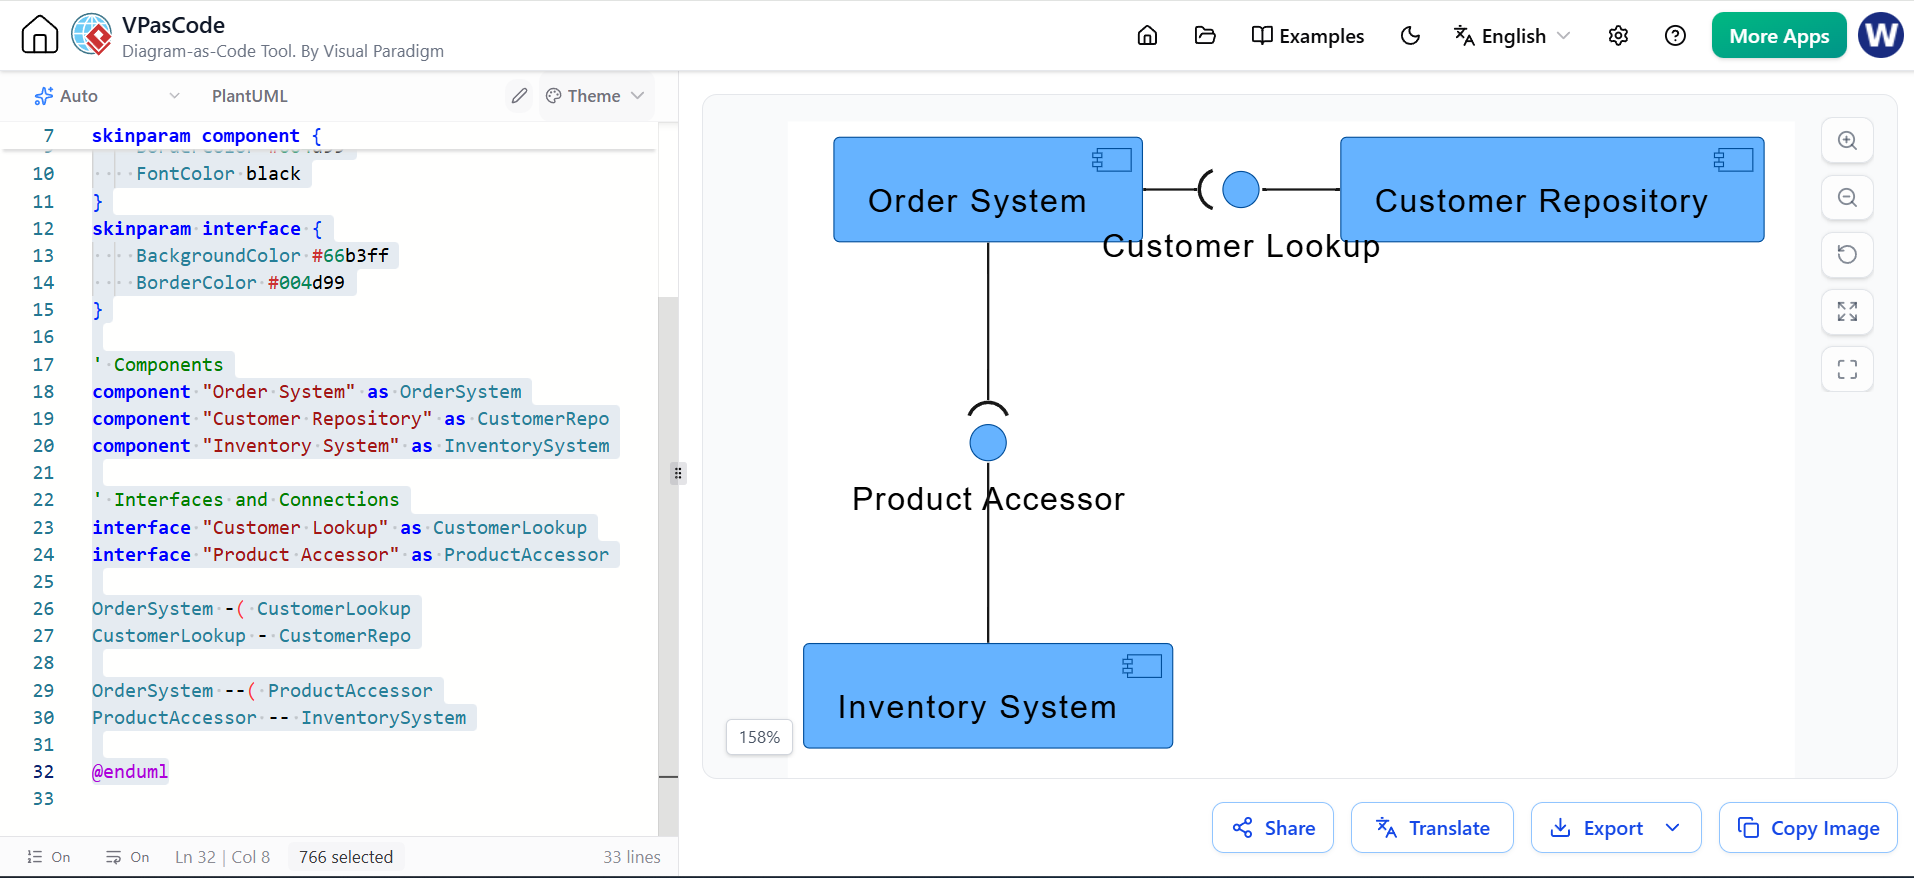Click the Translate button

tap(1432, 828)
